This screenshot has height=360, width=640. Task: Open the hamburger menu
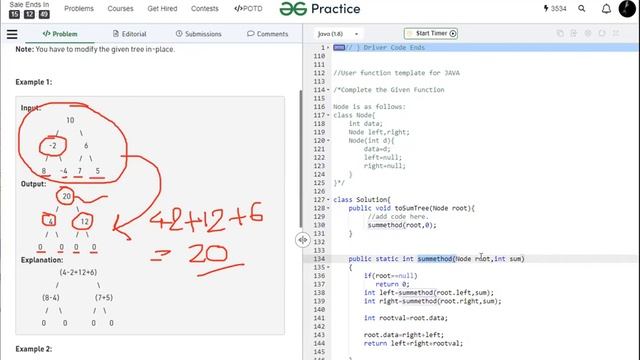pyautogui.click(x=12, y=34)
